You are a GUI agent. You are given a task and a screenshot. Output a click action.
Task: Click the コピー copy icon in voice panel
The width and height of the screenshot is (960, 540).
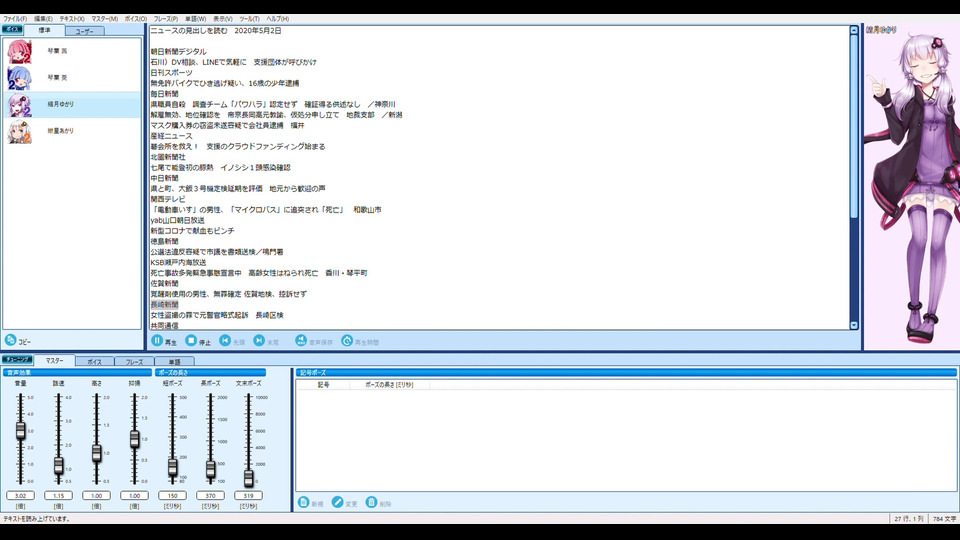(10, 340)
